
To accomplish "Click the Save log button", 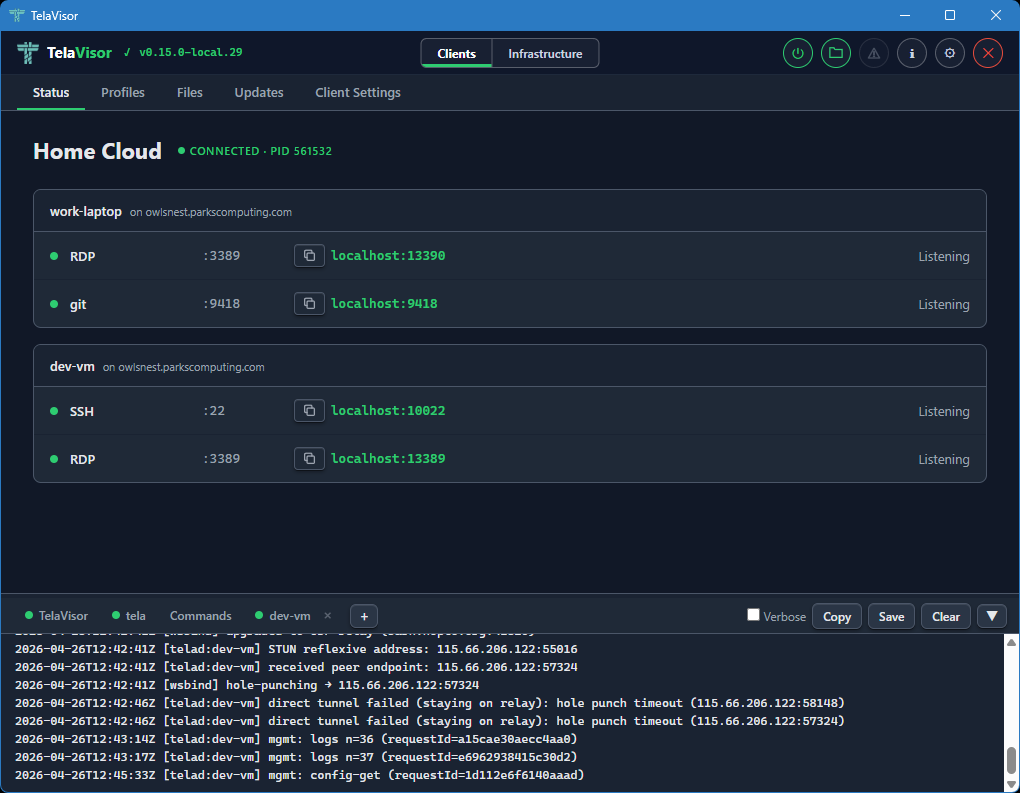I will coord(891,616).
